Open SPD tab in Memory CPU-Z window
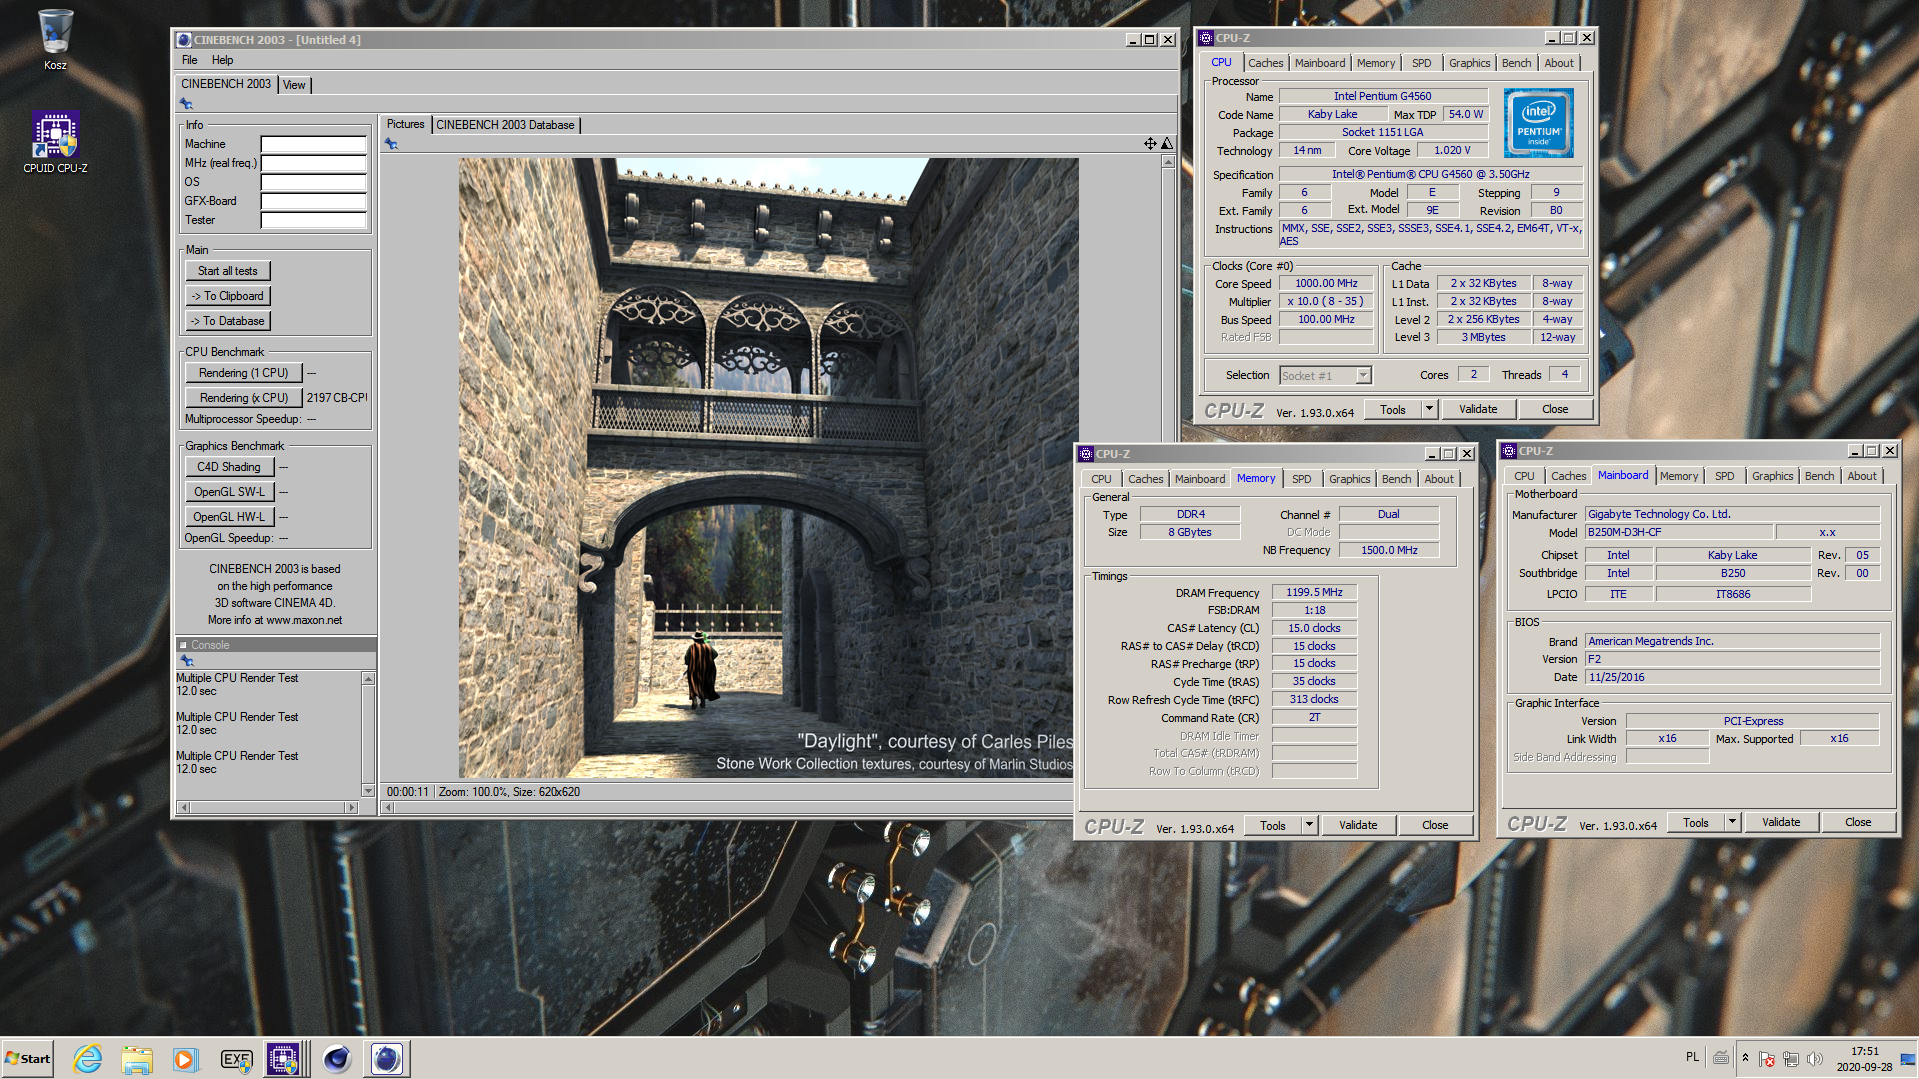 click(1301, 479)
